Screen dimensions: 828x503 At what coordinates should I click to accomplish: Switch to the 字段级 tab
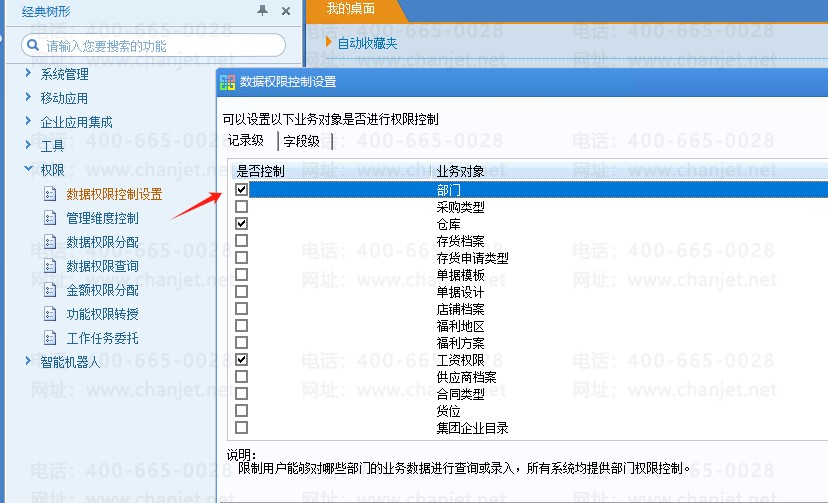(301, 141)
